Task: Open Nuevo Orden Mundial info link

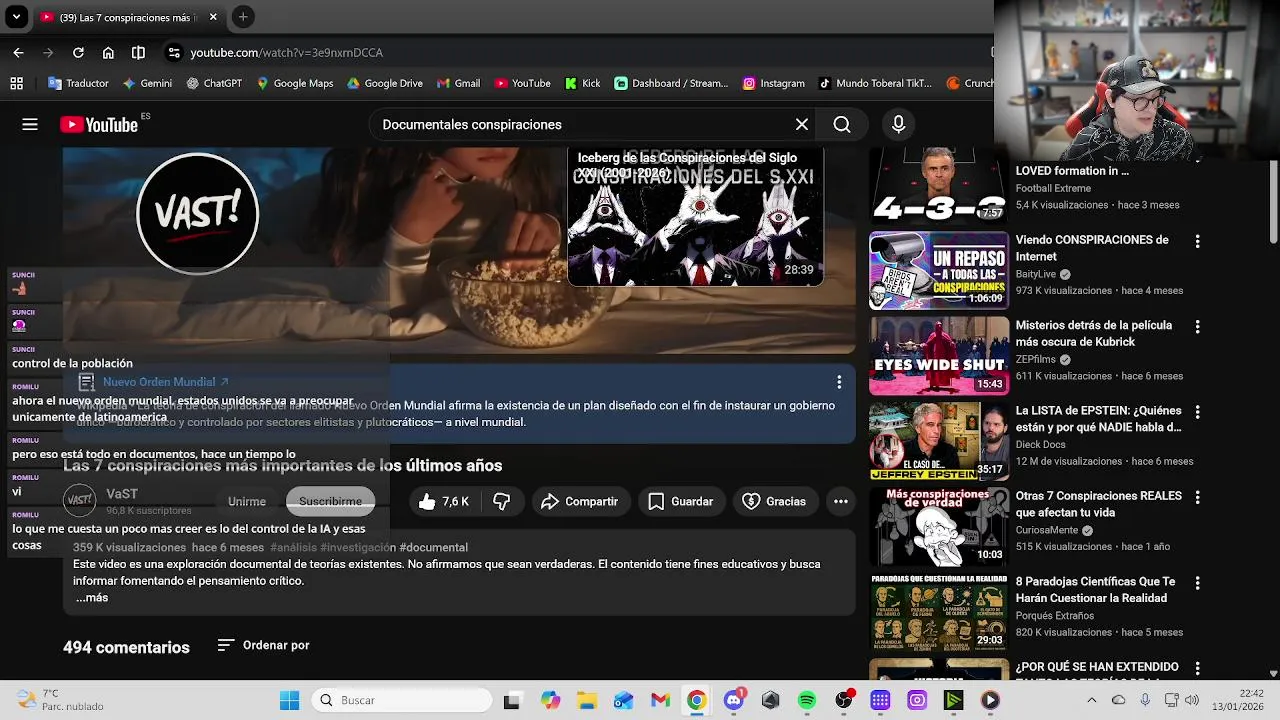Action: [x=166, y=382]
